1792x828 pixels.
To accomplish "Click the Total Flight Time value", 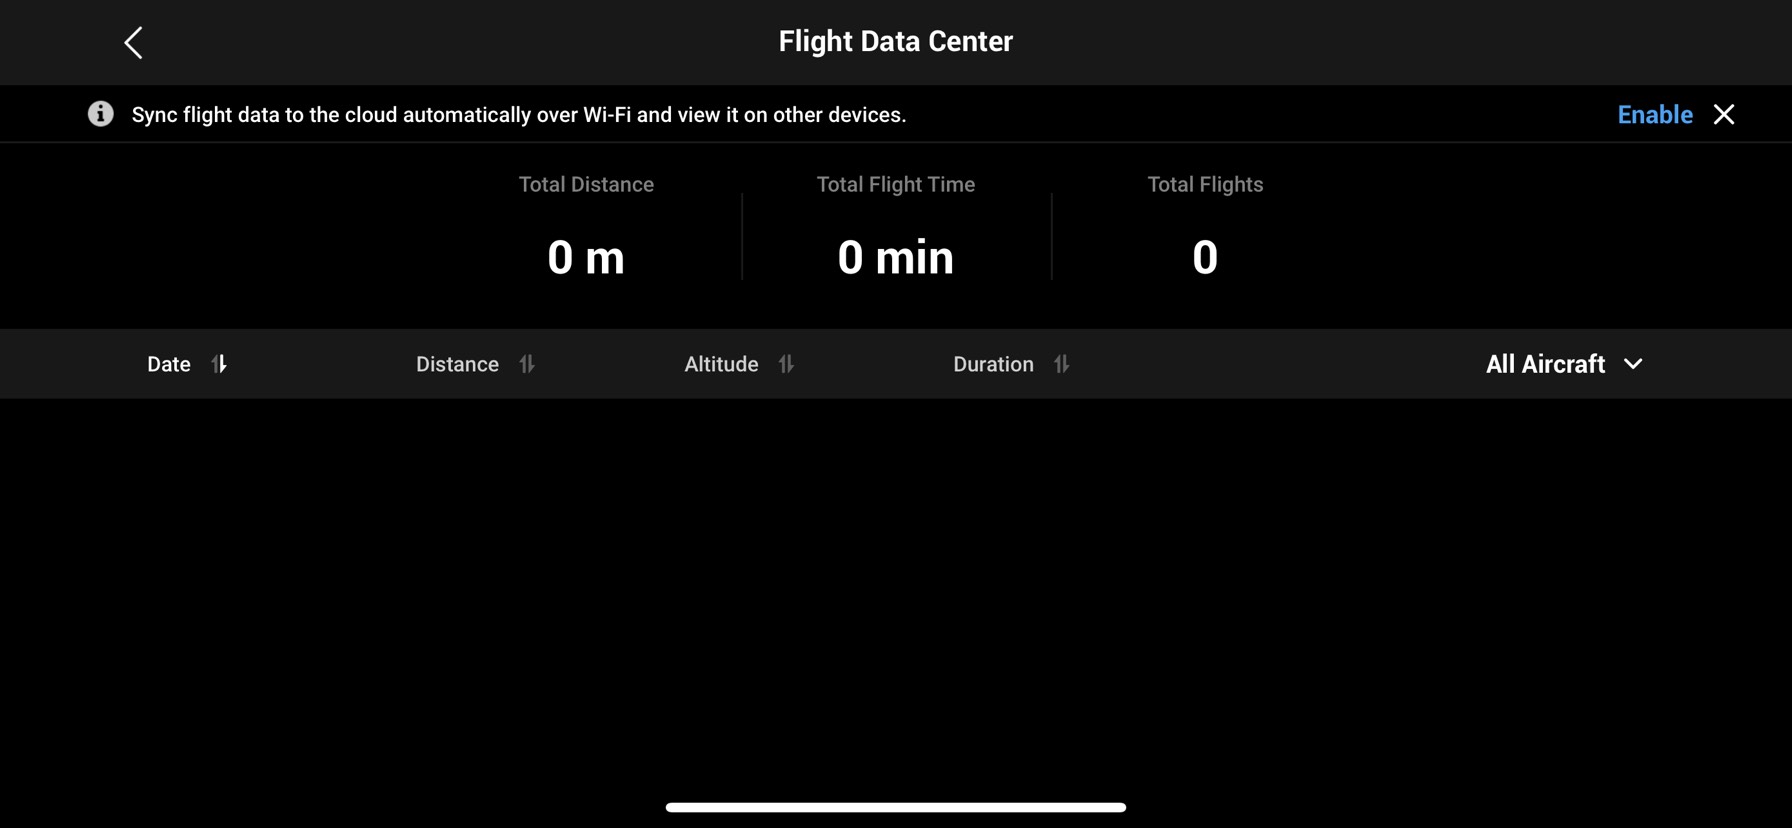I will [895, 256].
